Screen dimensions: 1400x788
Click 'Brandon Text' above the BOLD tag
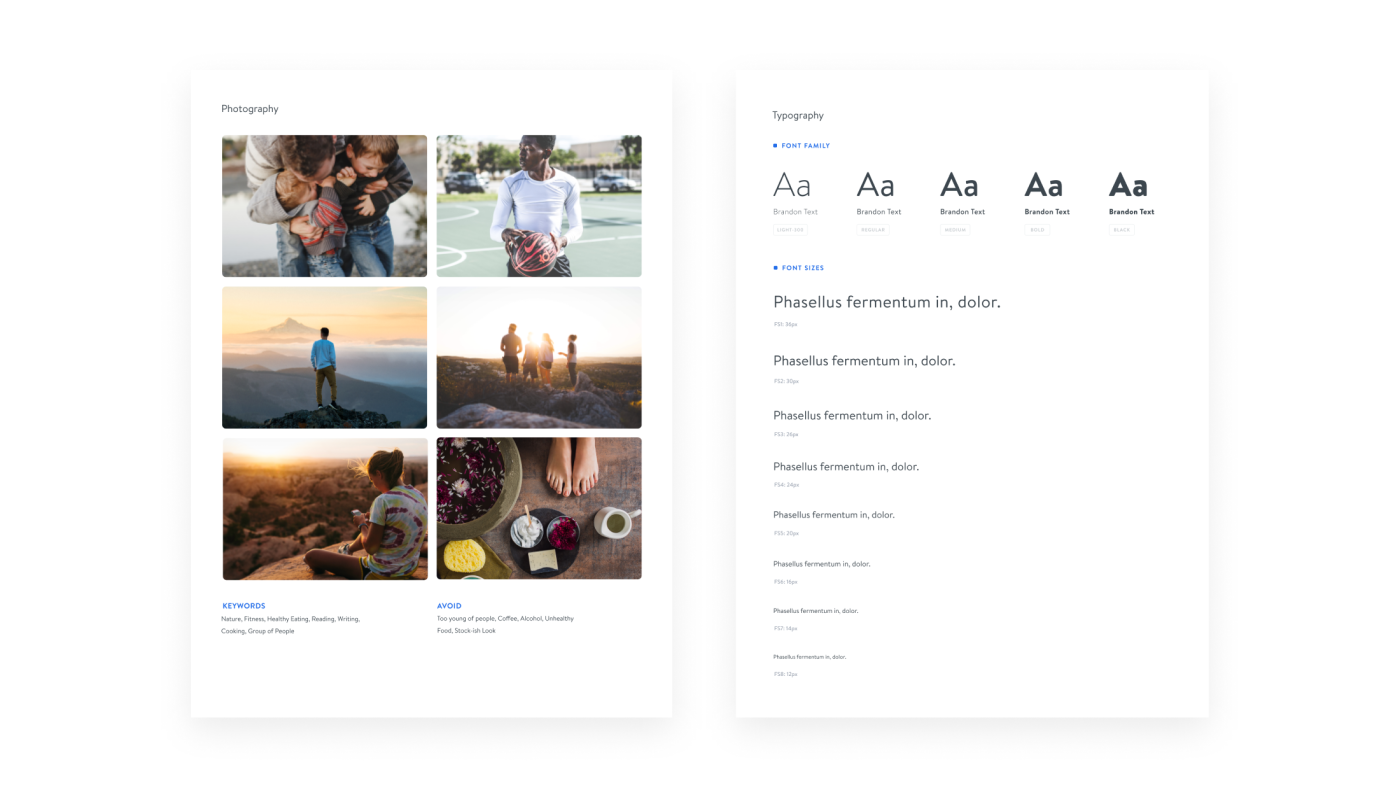1047,212
